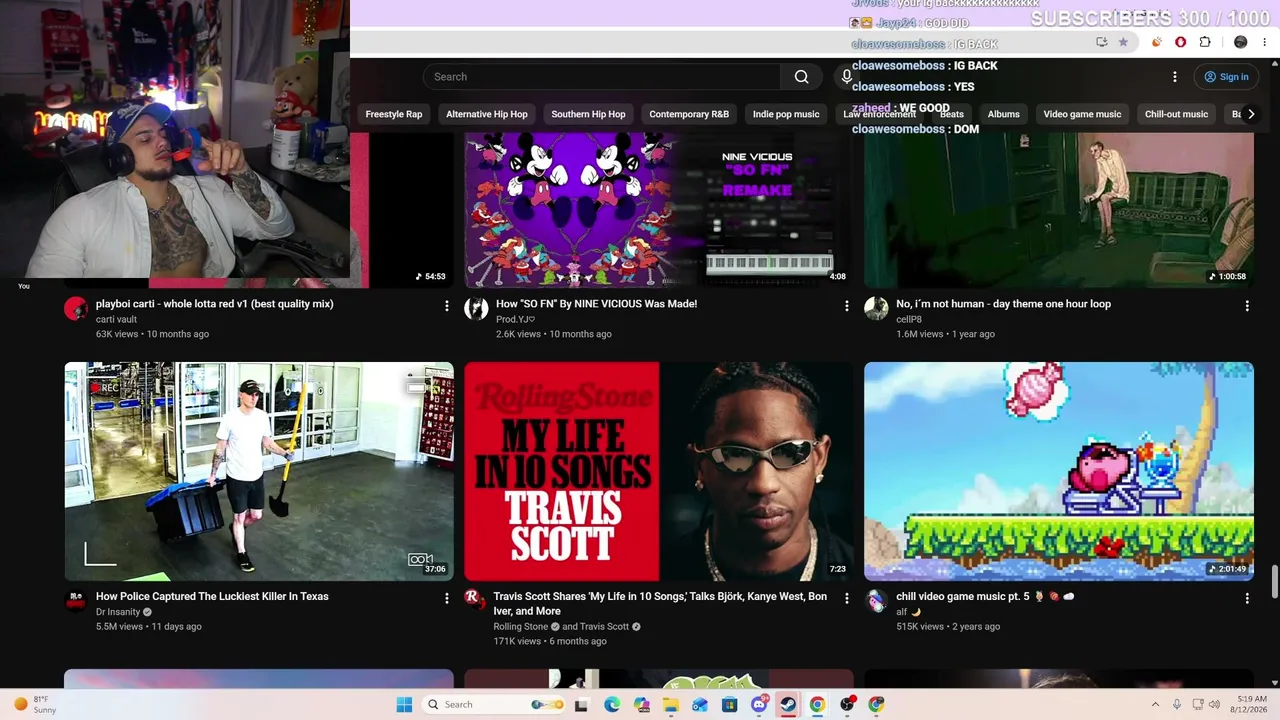Open alf channel avatar

pyautogui.click(x=876, y=600)
